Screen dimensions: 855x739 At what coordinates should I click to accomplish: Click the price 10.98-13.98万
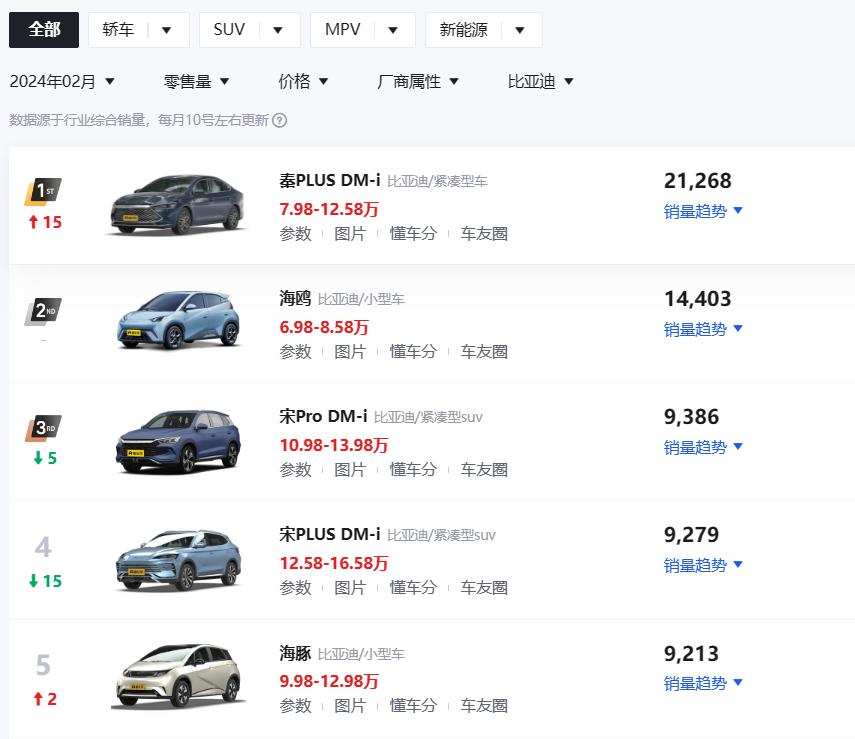(334, 445)
